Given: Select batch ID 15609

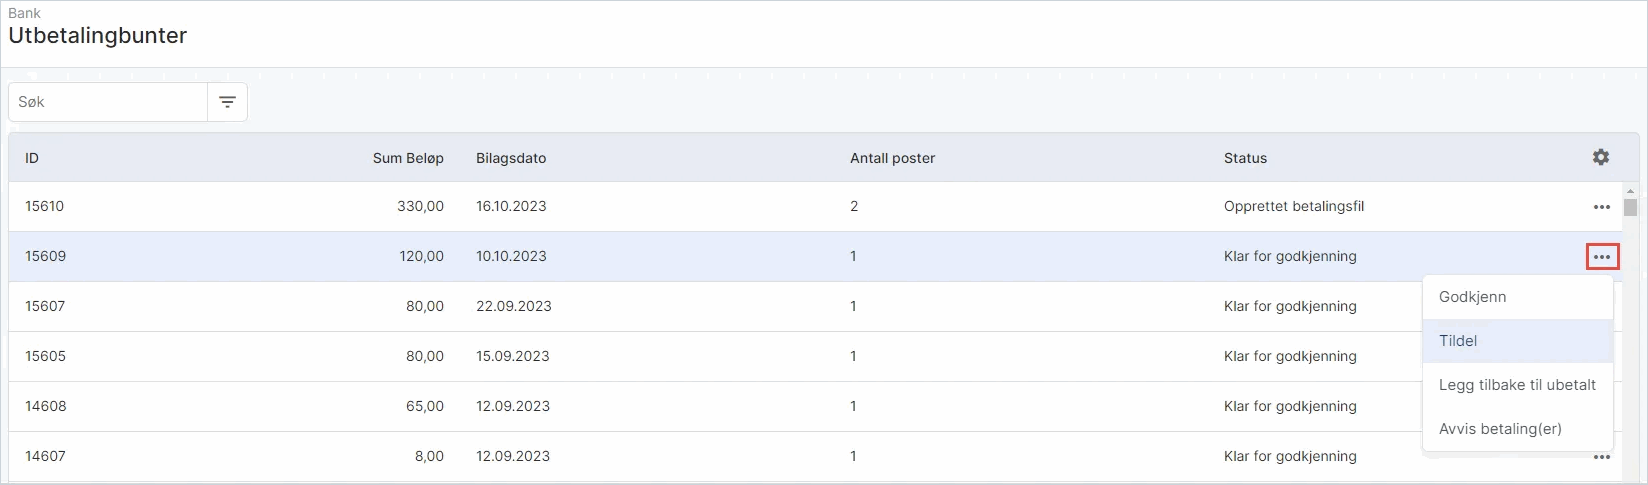Looking at the screenshot, I should pos(45,256).
